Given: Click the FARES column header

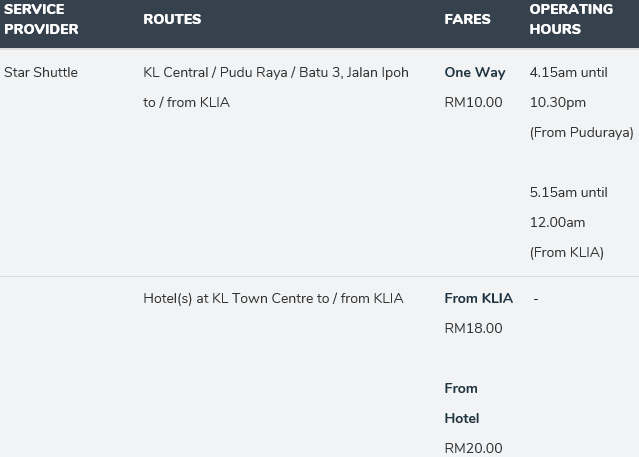Looking at the screenshot, I should pyautogui.click(x=467, y=19).
